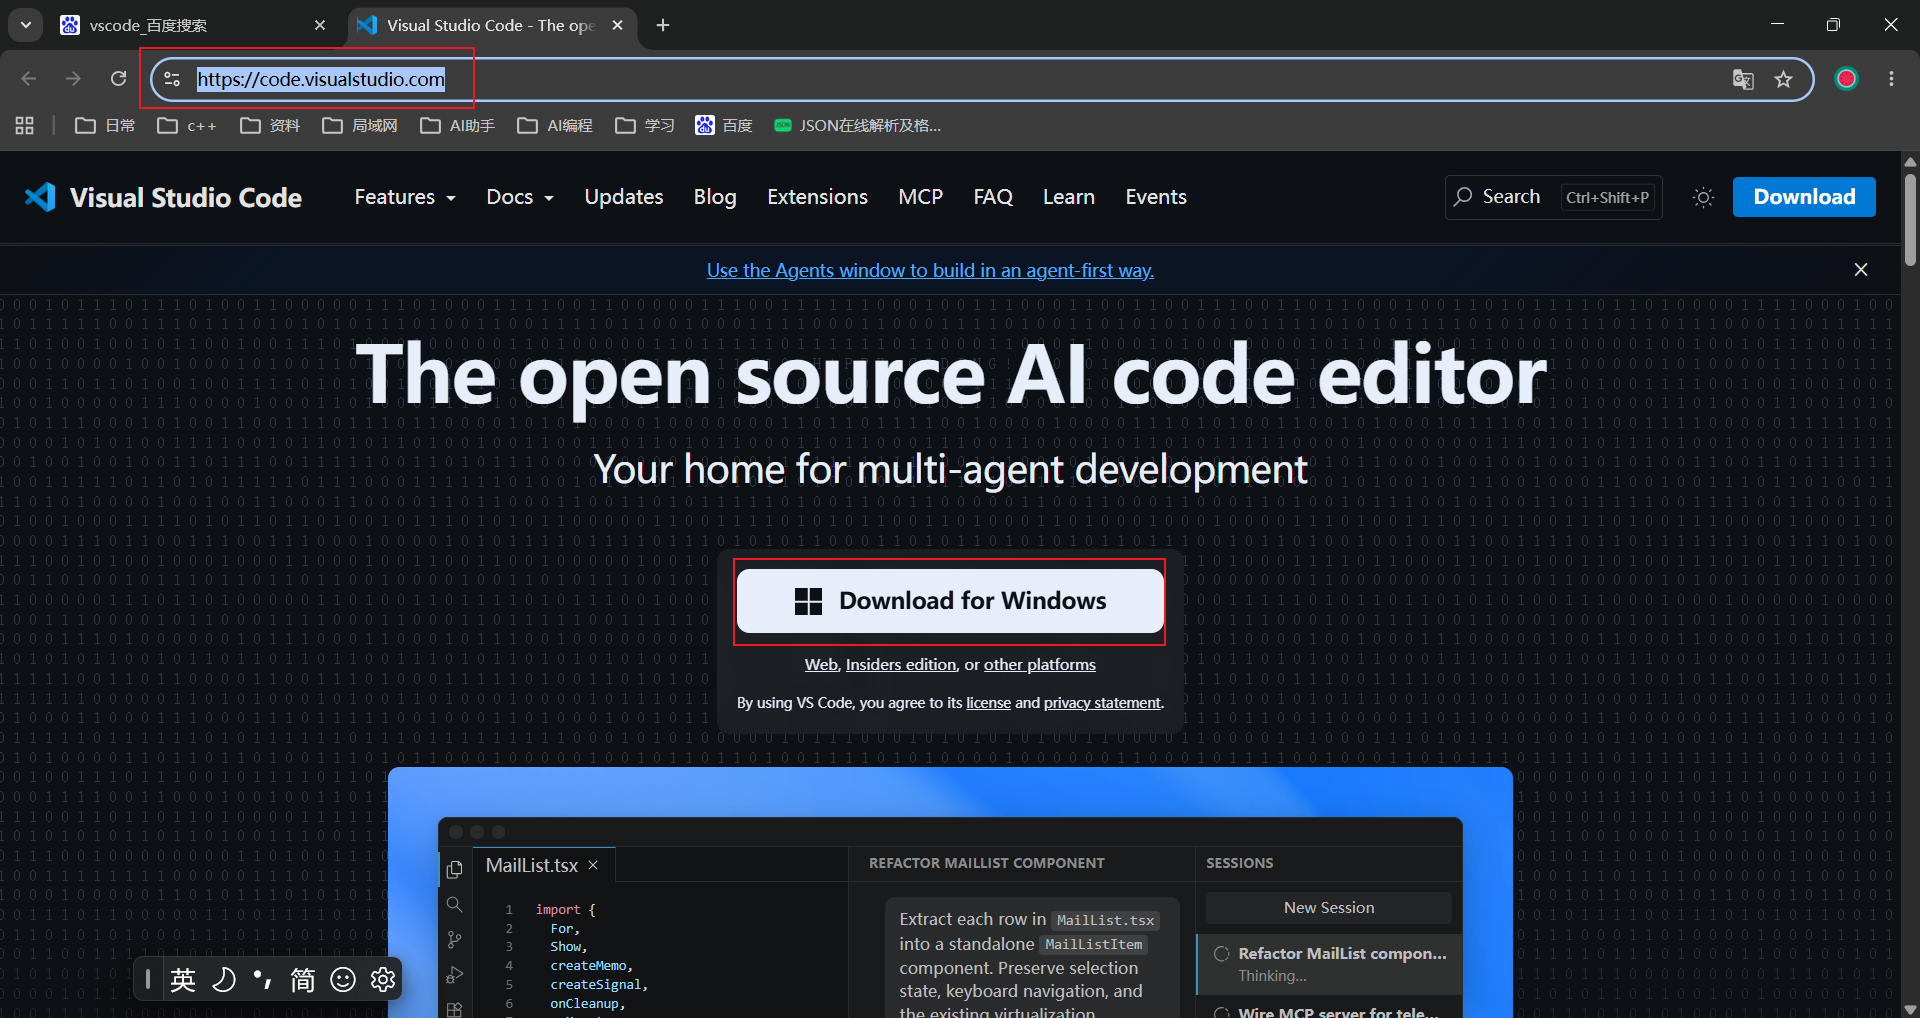Bookmark this page with the star icon
1920x1018 pixels.
[1783, 80]
